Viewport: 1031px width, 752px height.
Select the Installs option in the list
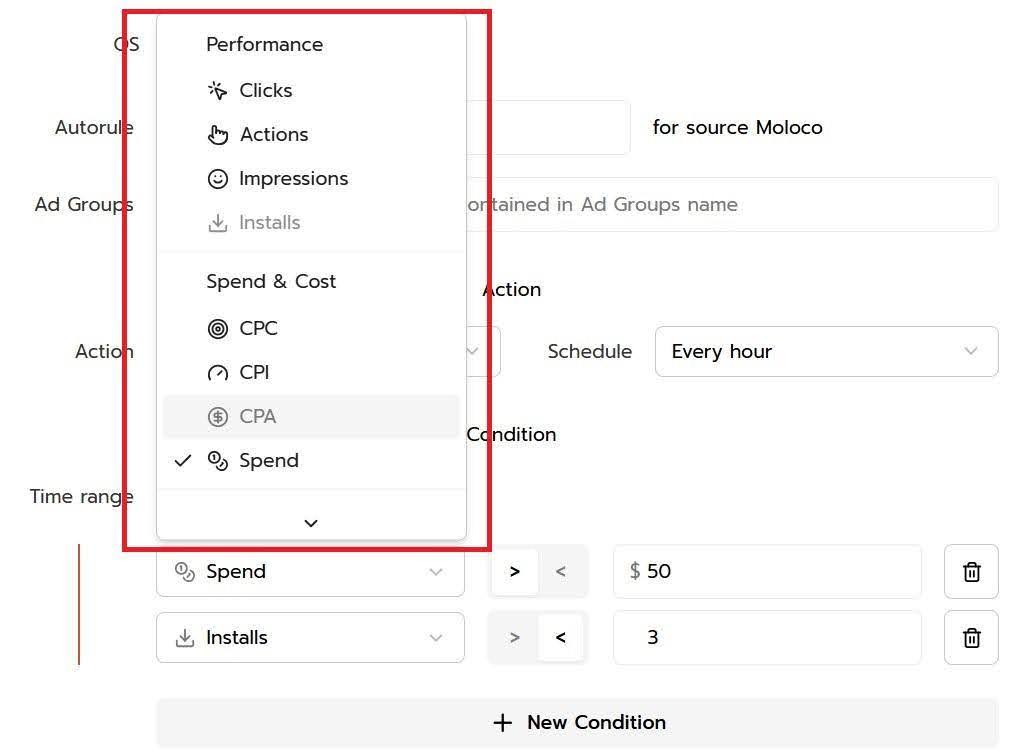pos(269,223)
